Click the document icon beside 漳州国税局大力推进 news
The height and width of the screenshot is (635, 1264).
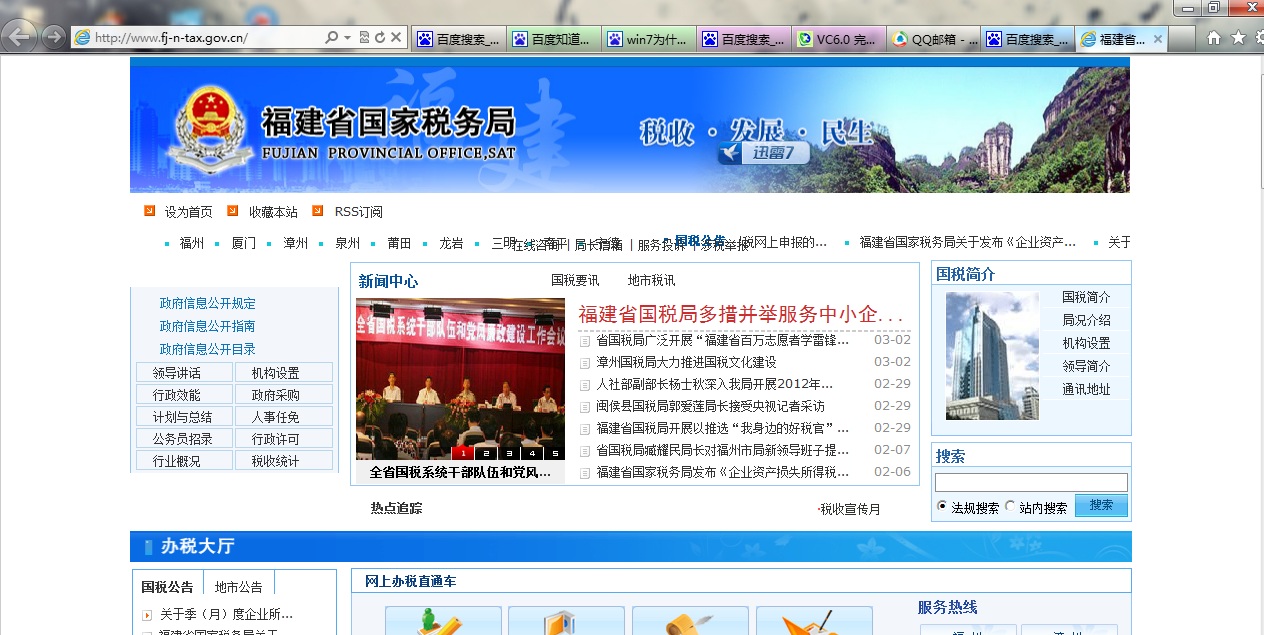585,362
